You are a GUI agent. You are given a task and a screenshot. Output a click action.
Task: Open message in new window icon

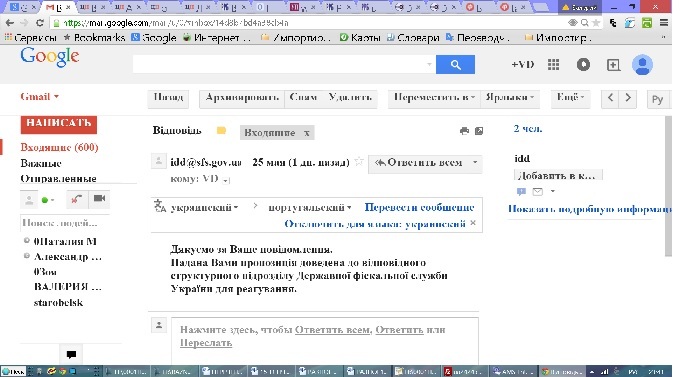(x=479, y=131)
